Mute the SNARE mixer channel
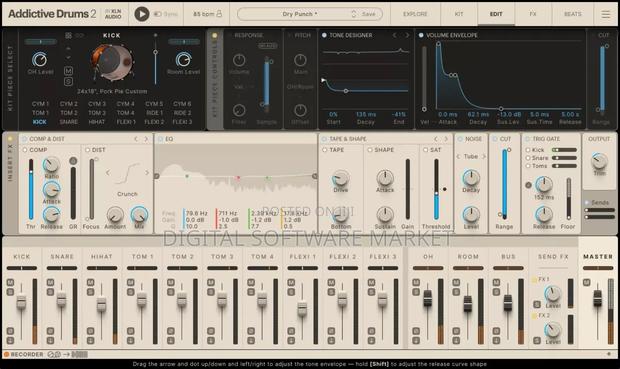 pyautogui.click(x=50, y=282)
